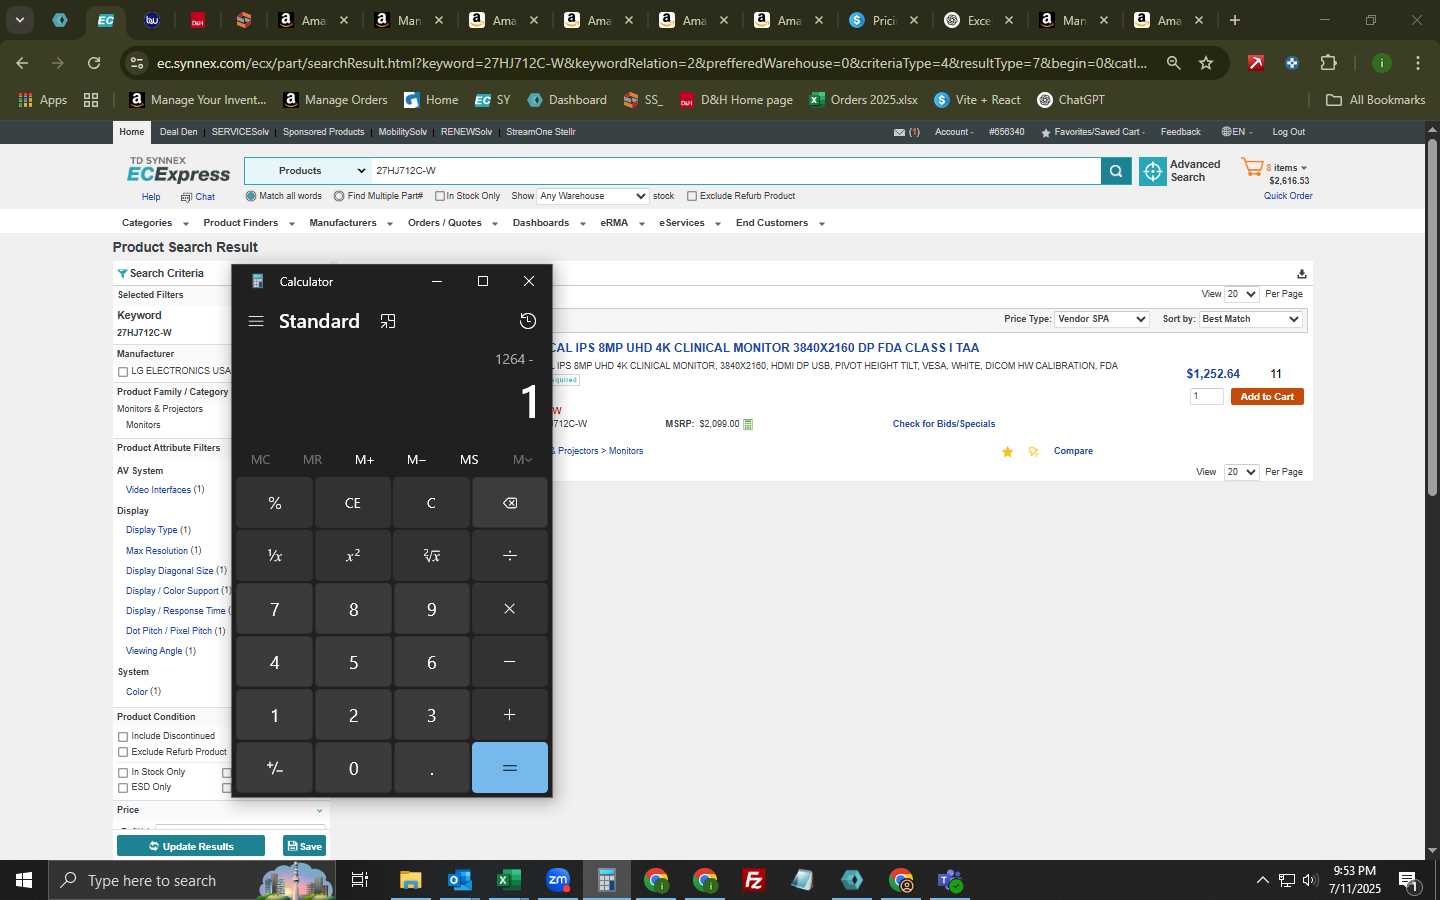Click the reciprocal 1/x key

tap(275, 556)
